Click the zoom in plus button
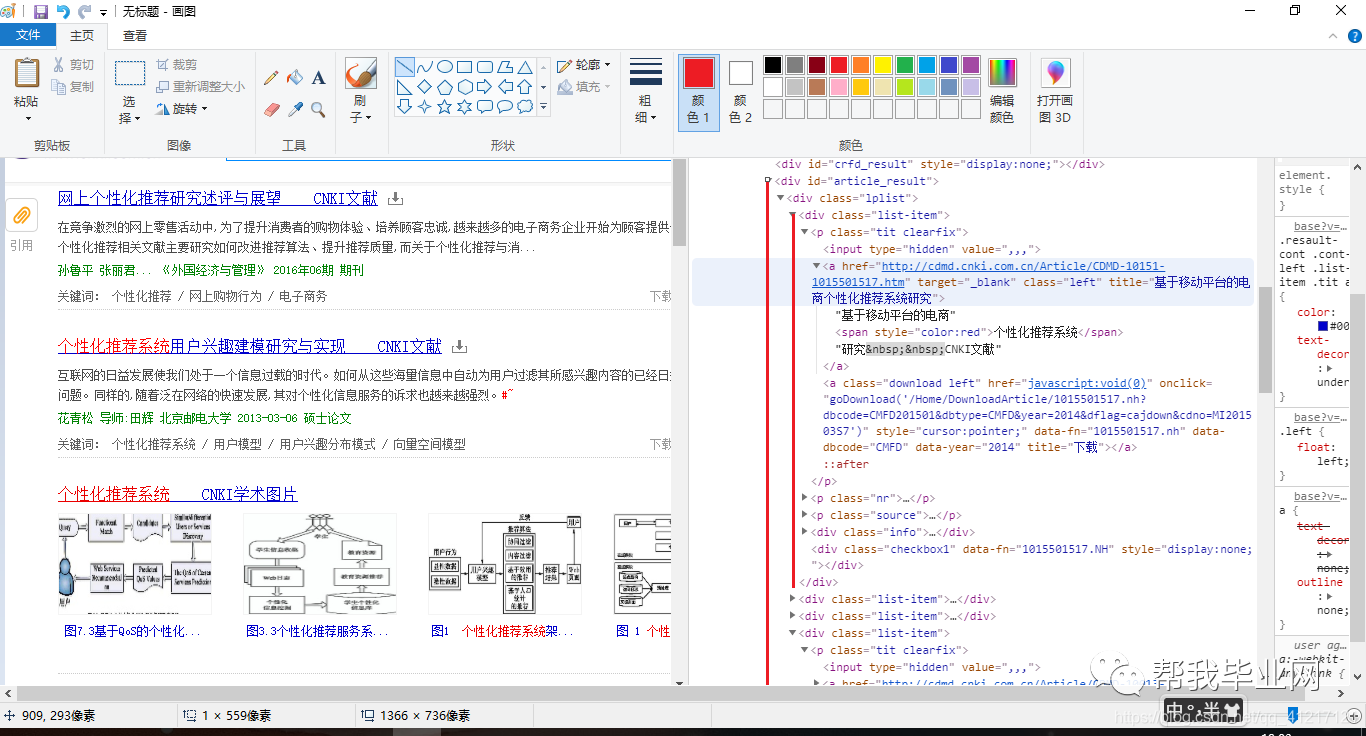The height and width of the screenshot is (736, 1366). click(x=1352, y=715)
